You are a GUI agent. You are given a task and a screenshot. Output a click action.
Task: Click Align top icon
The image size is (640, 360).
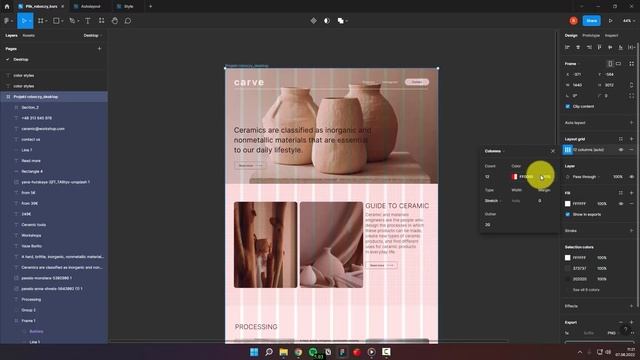pyautogui.click(x=599, y=47)
